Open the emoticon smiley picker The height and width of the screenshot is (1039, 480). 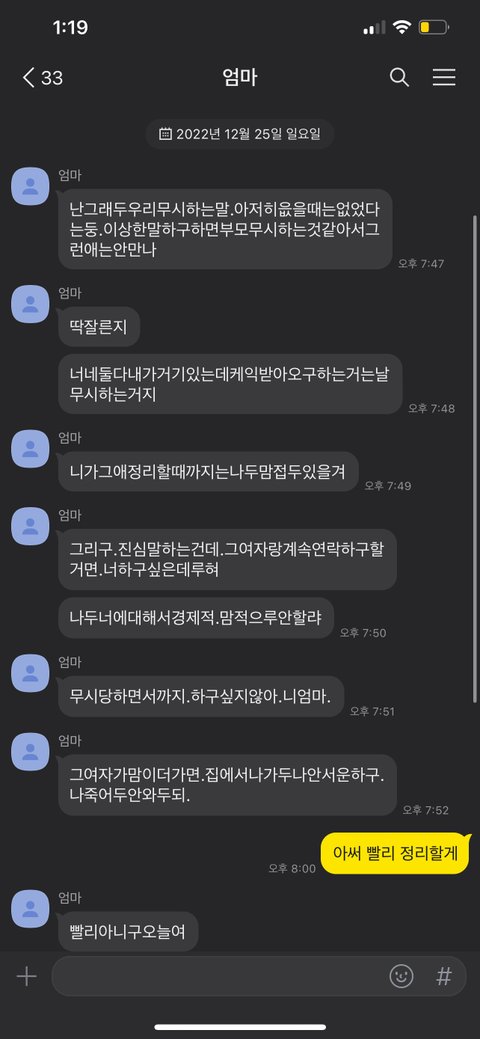(x=401, y=976)
